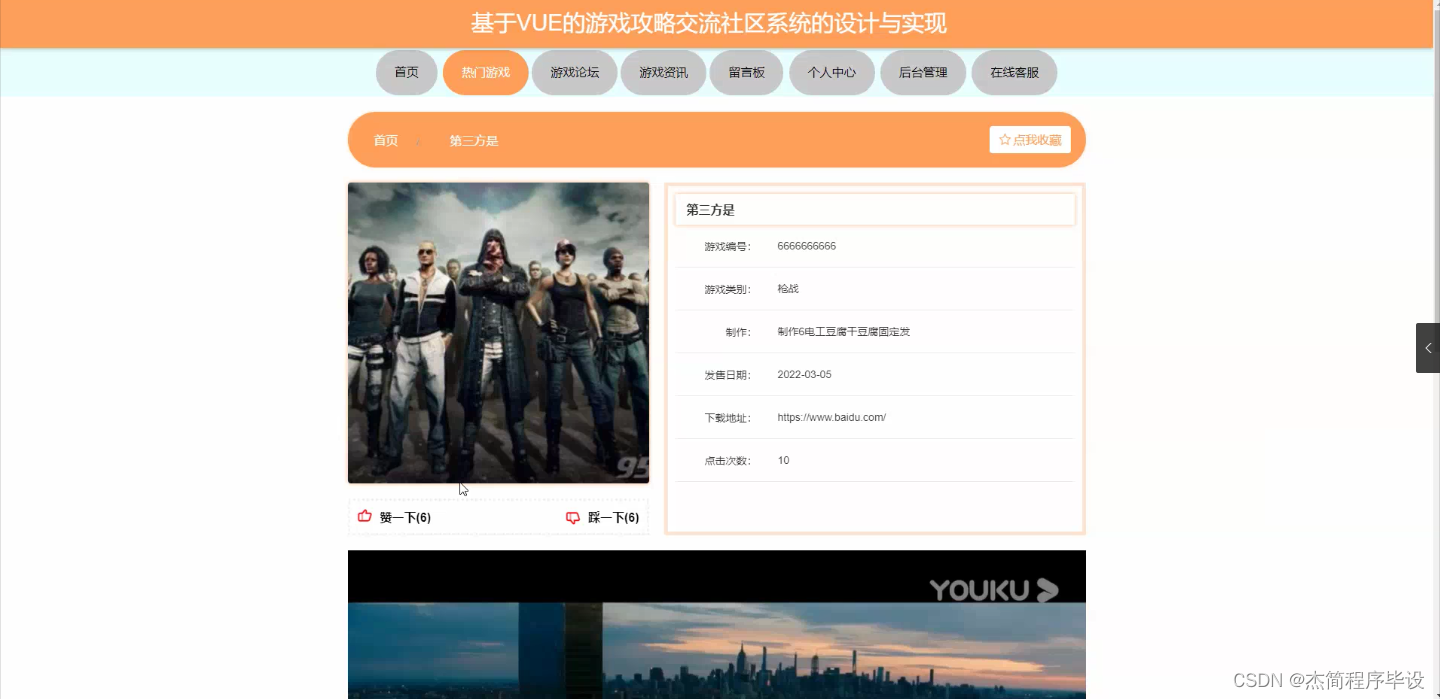Click the 游戏类别： label
The image size is (1440, 699).
click(x=727, y=290)
